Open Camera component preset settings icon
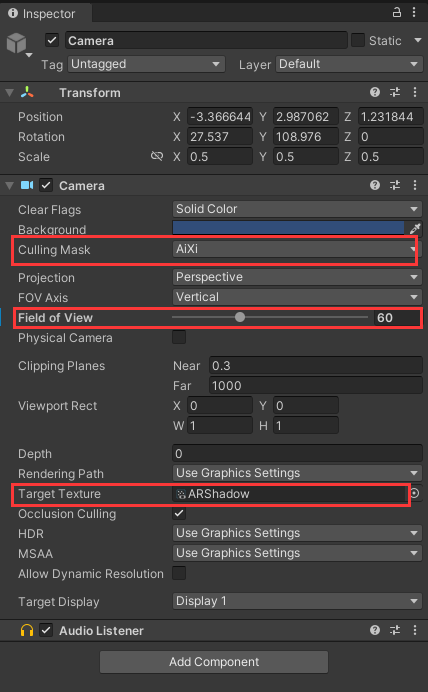 click(x=395, y=185)
